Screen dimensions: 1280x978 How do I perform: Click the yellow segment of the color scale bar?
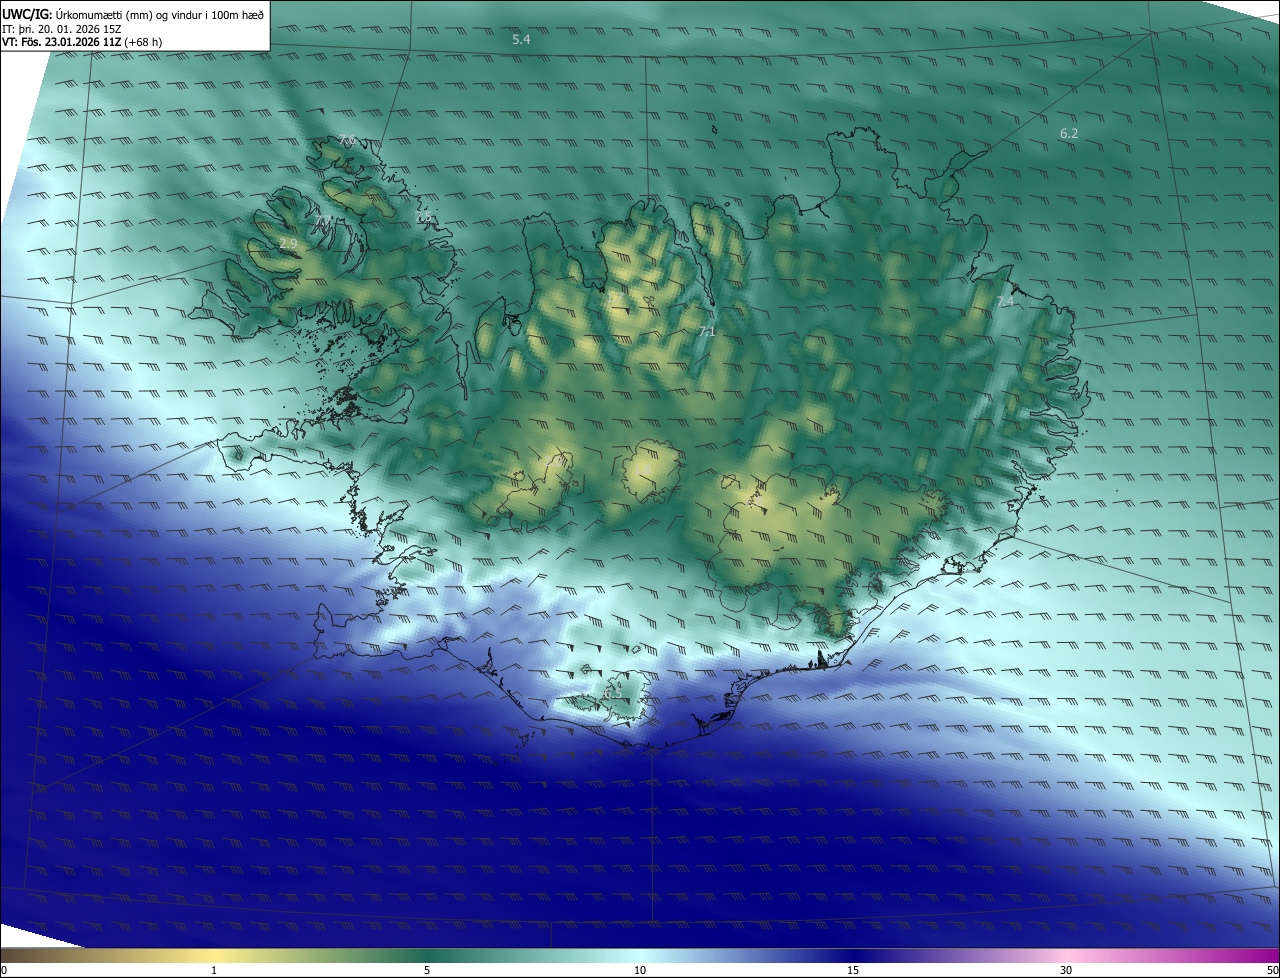pos(214,955)
